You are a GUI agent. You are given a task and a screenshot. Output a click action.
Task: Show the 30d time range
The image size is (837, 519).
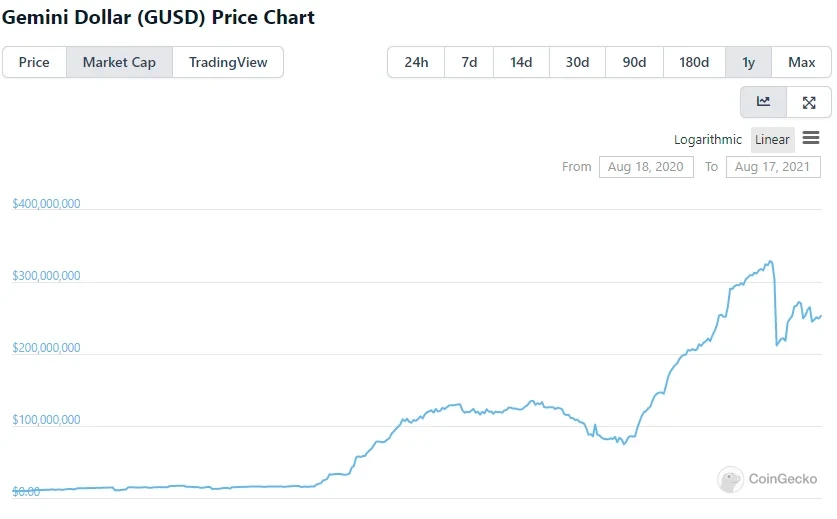pos(577,62)
